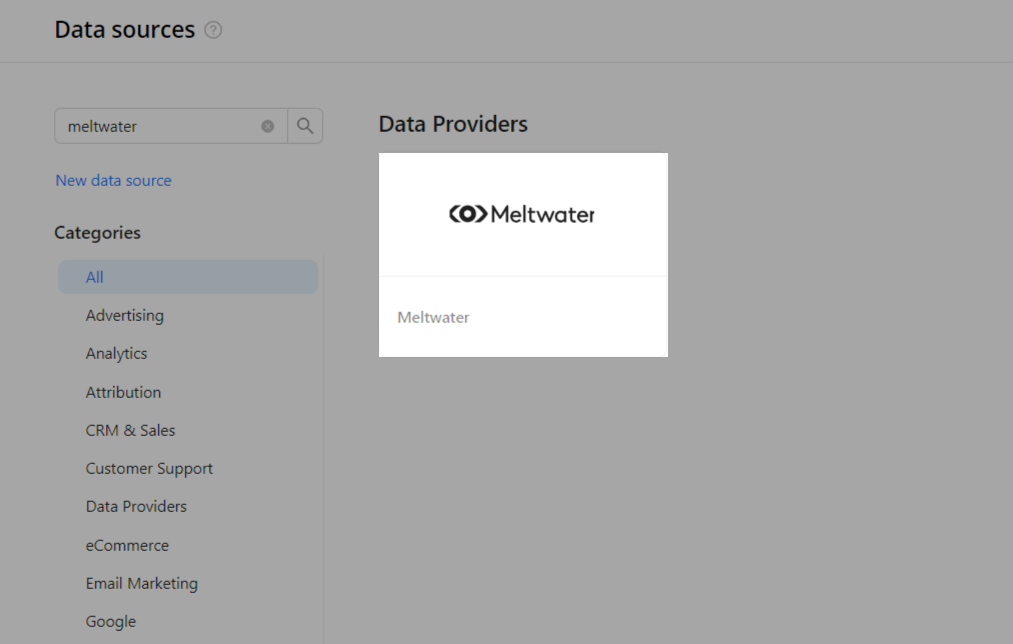Click the search magnifier icon

(x=305, y=125)
